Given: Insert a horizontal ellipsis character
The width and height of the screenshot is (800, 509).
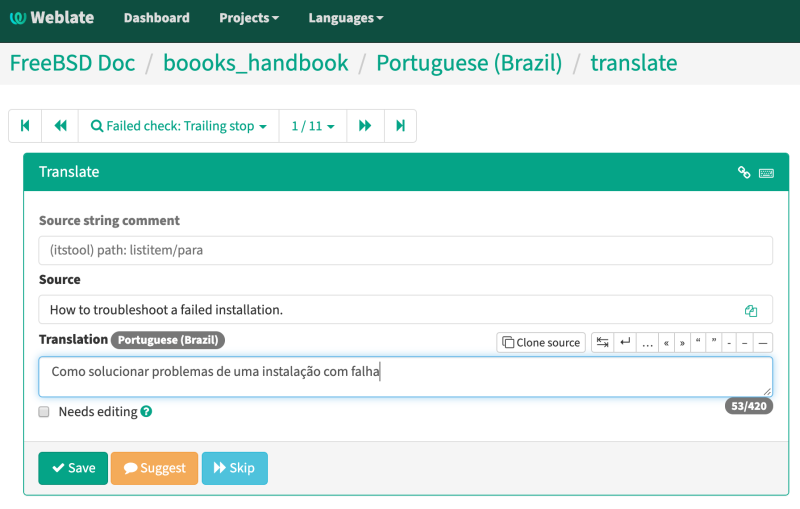Looking at the screenshot, I should (647, 343).
